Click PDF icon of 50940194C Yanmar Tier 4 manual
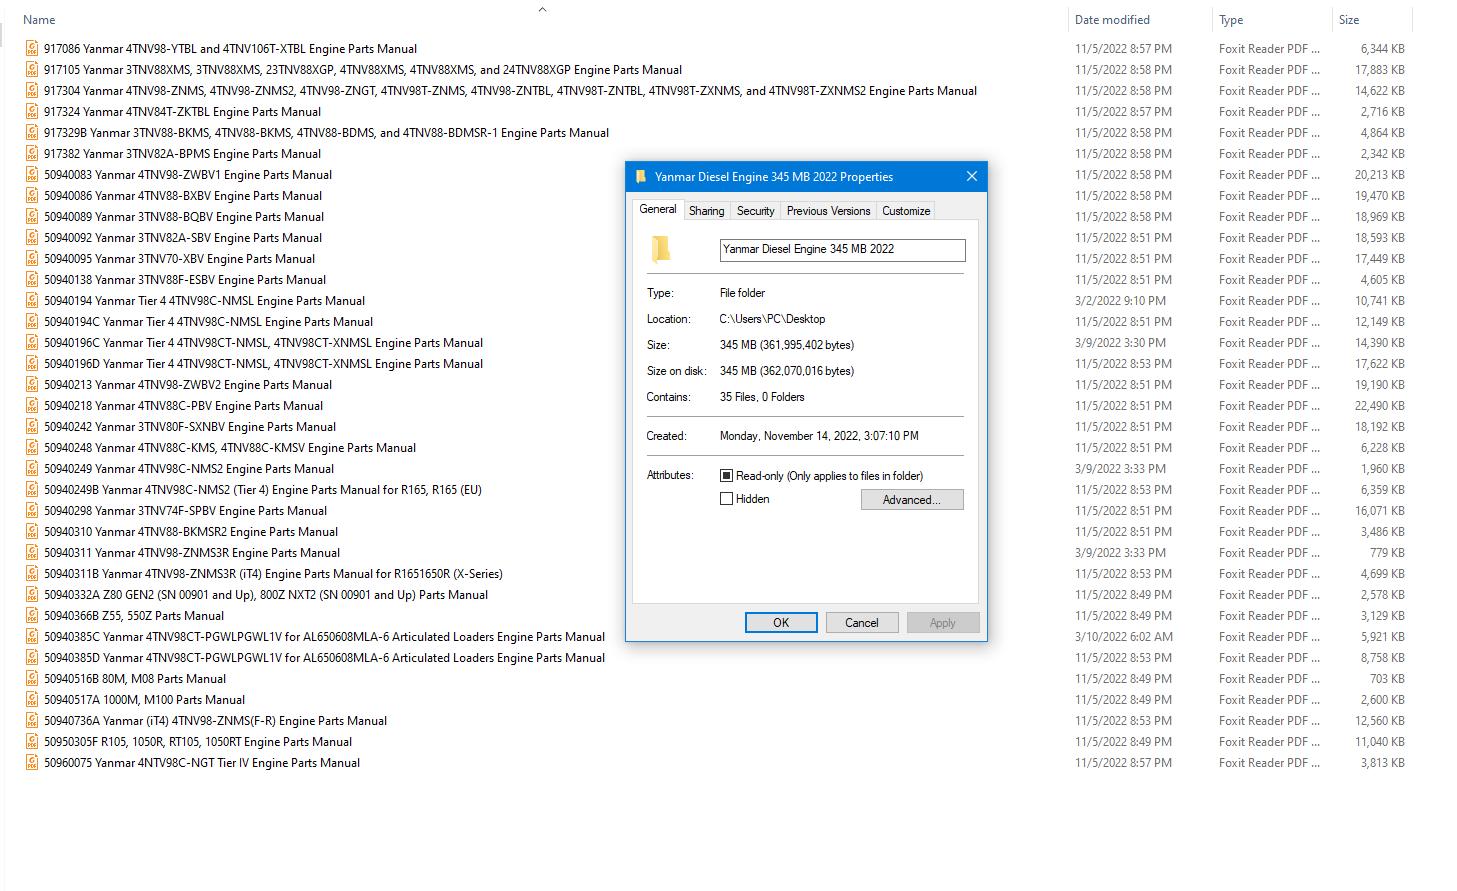Screen dimensions: 1457x891 coord(32,321)
